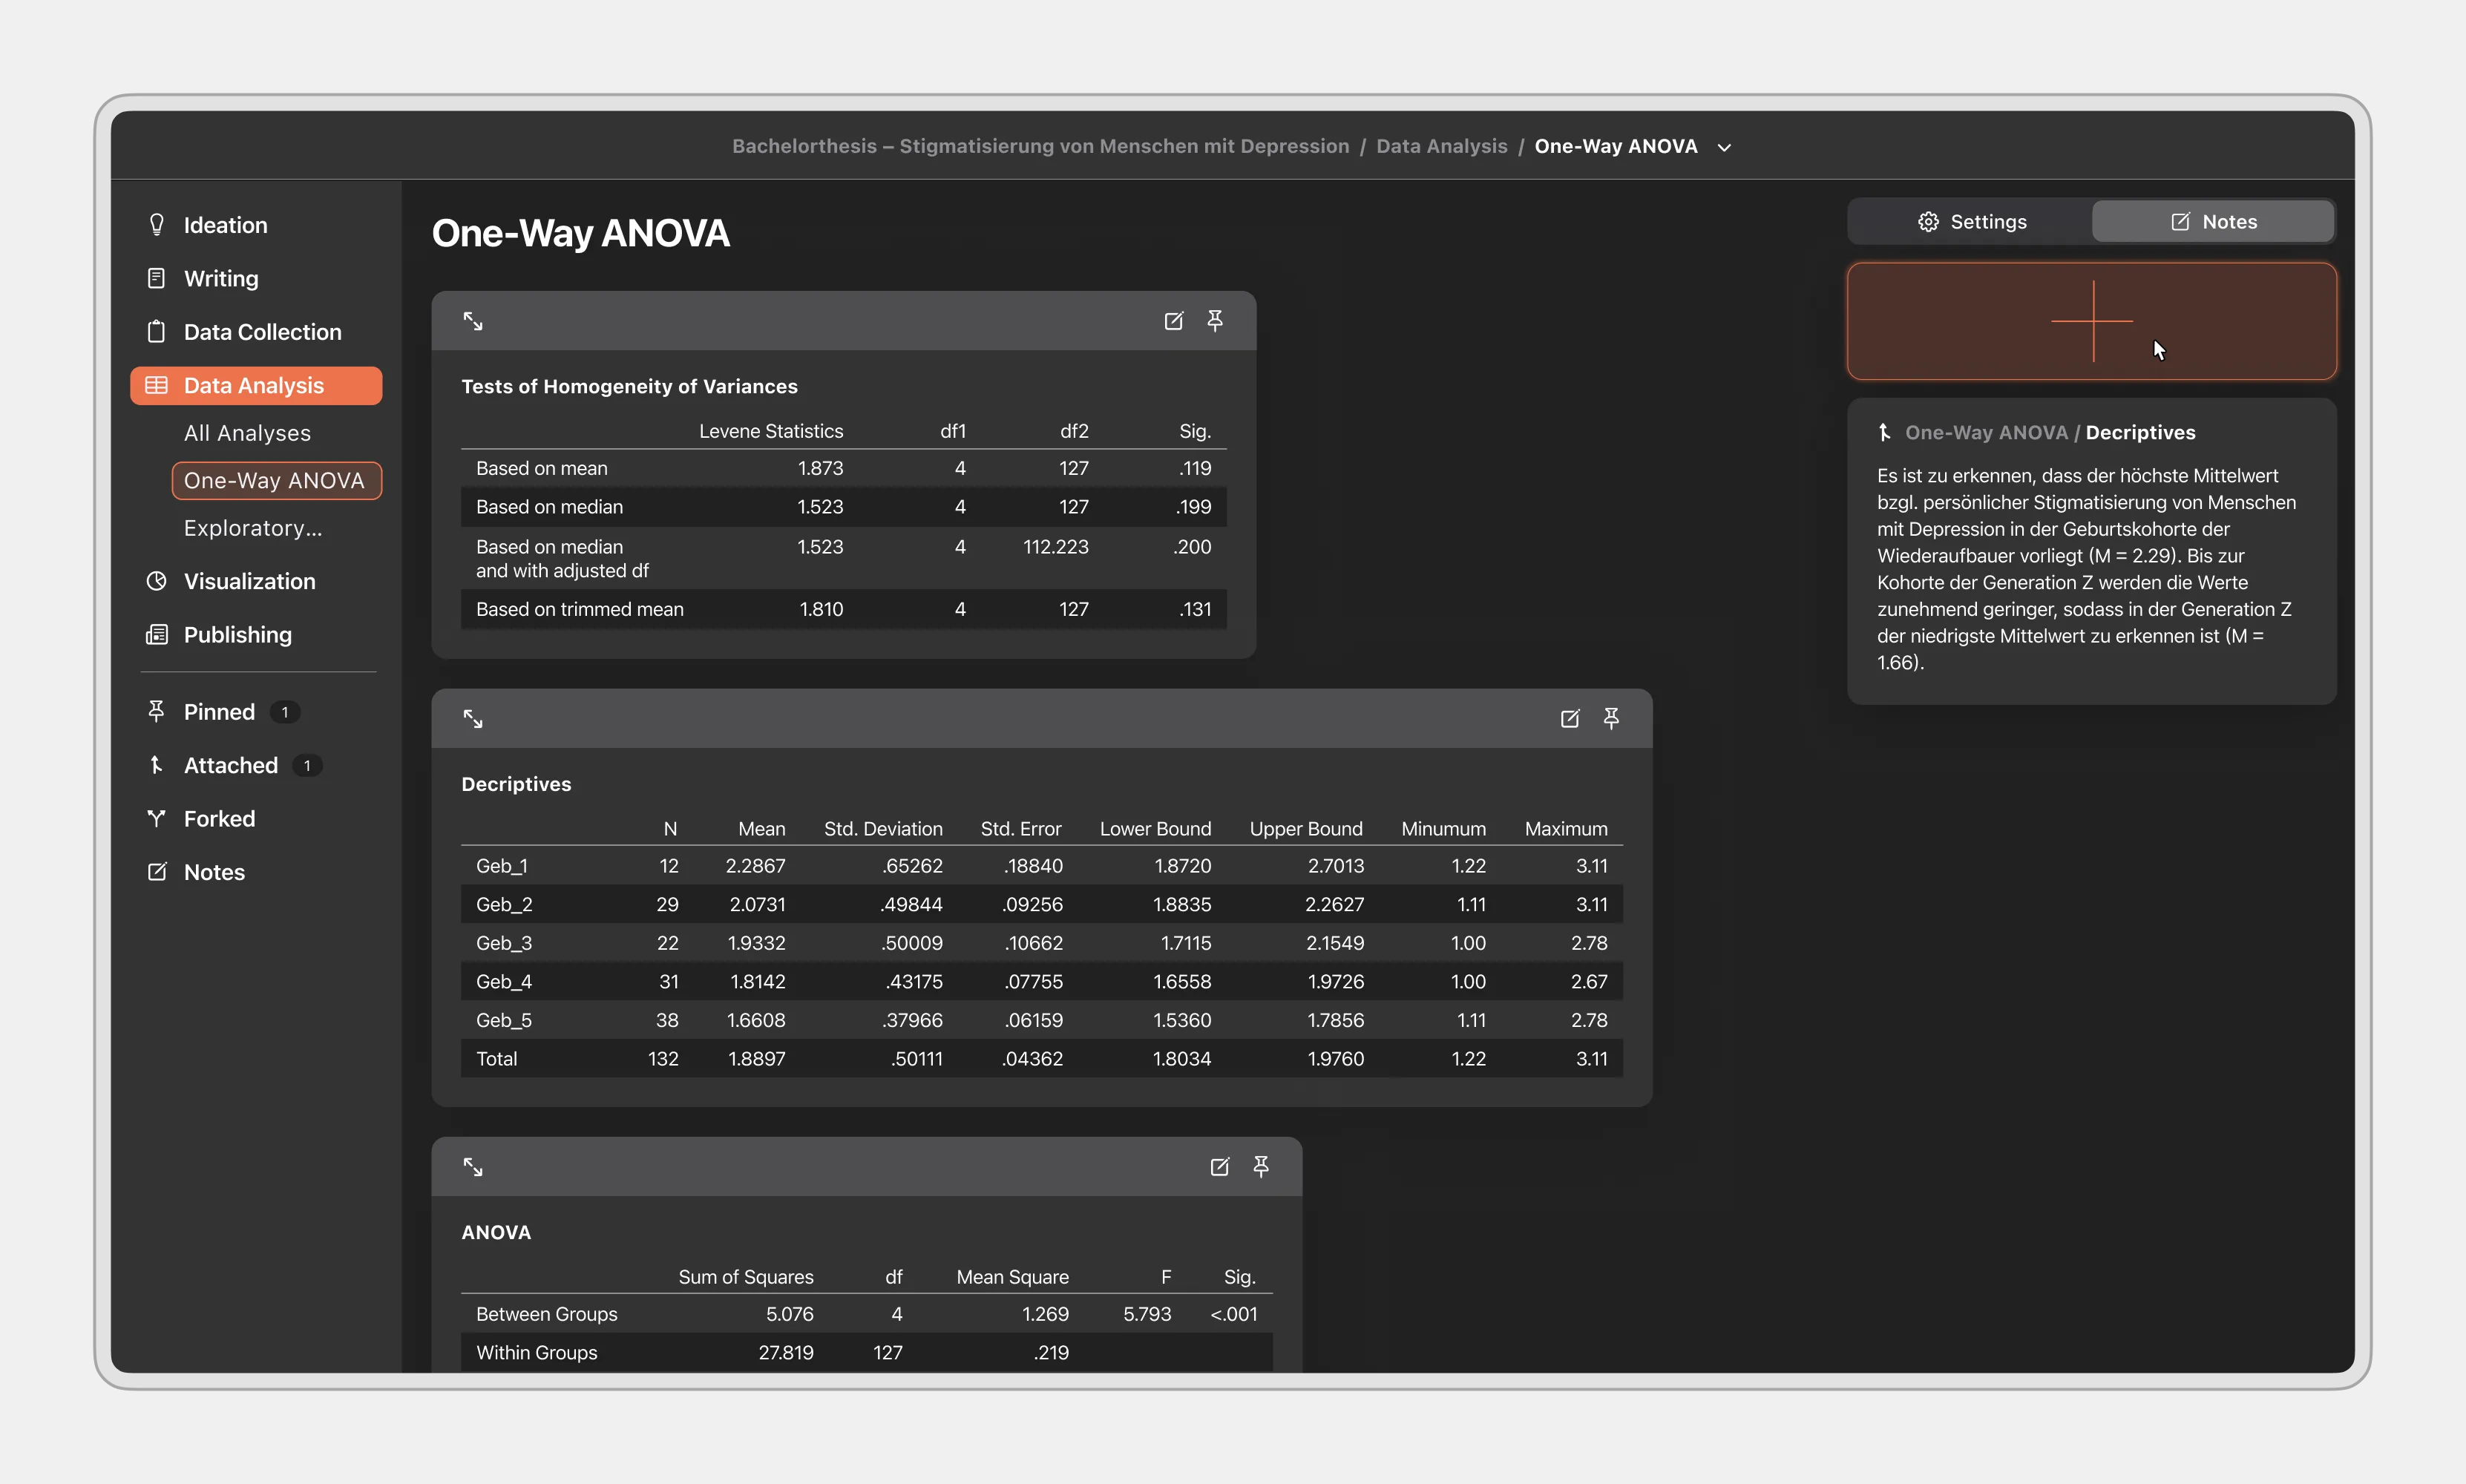Viewport: 2466px width, 1484px height.
Task: Switch to the Settings tab
Action: 1971,222
